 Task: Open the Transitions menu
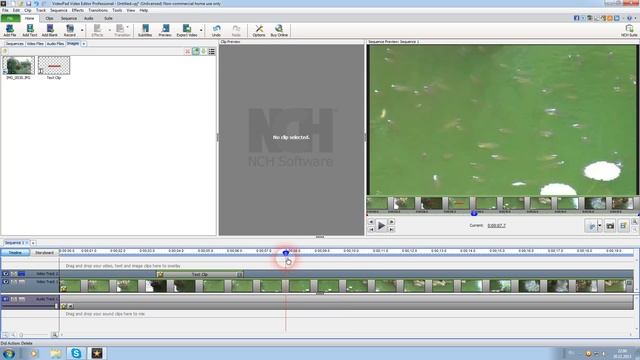(x=98, y=10)
